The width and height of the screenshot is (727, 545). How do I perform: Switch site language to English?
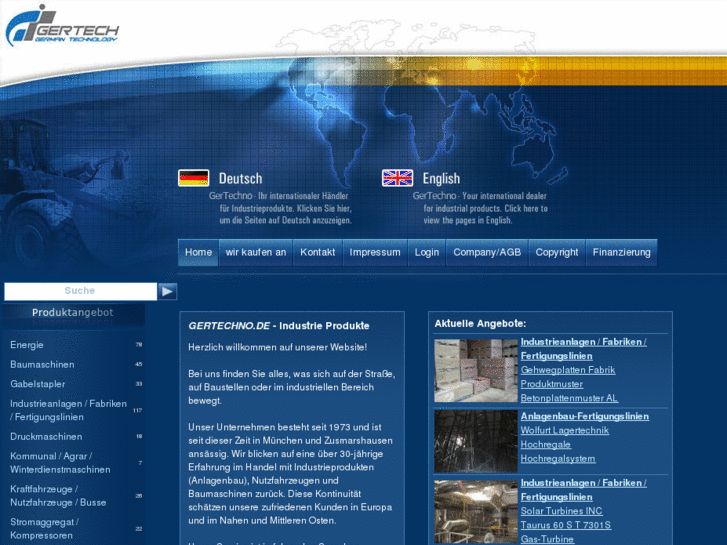pos(441,179)
